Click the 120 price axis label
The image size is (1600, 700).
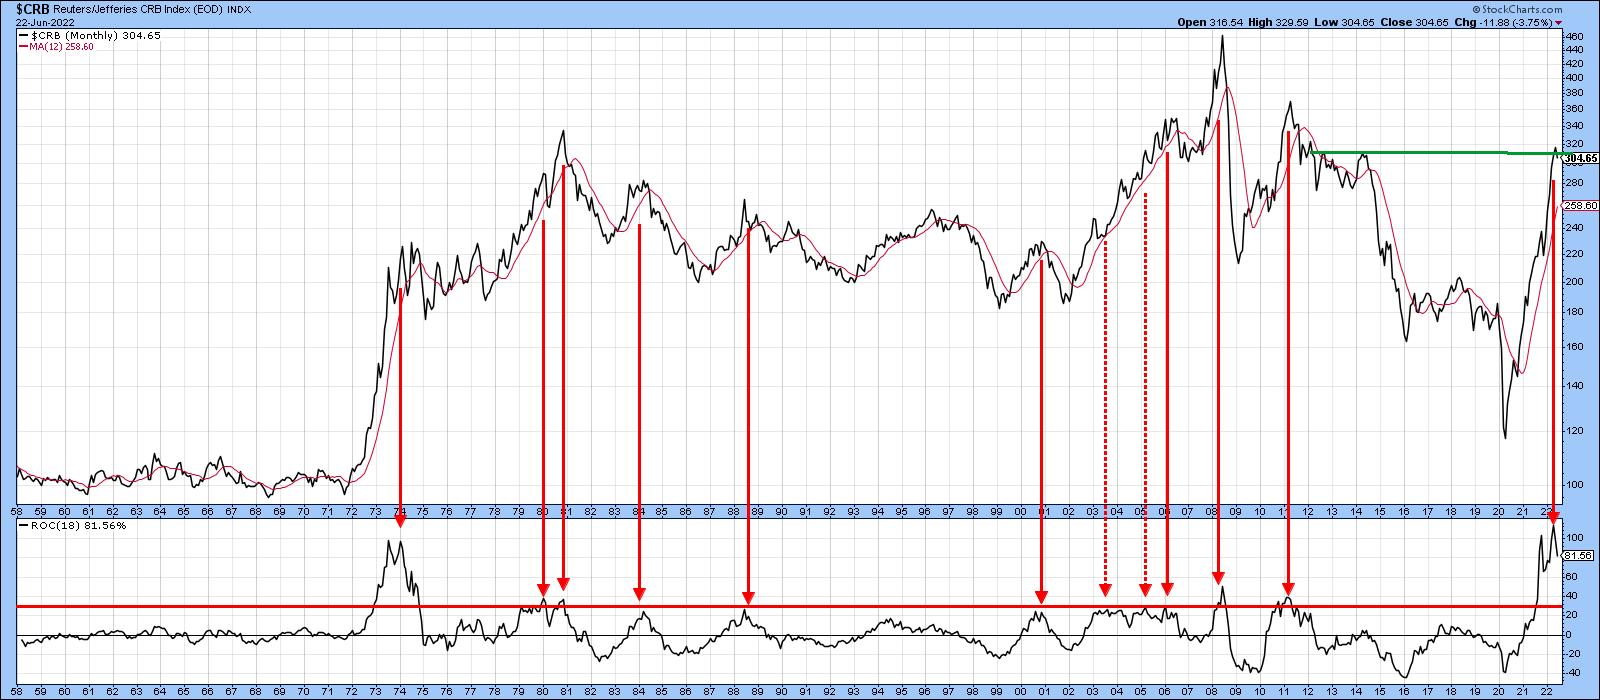click(x=1574, y=431)
